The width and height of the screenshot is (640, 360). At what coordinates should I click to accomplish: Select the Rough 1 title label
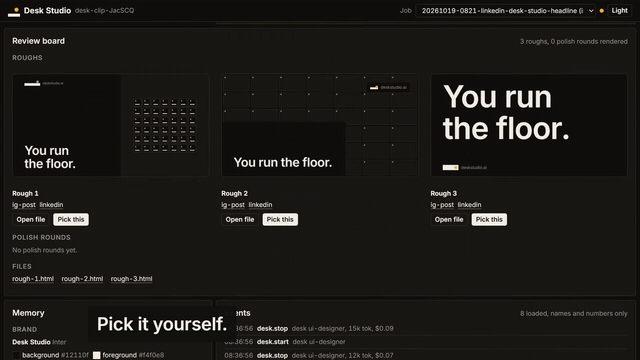[25, 193]
